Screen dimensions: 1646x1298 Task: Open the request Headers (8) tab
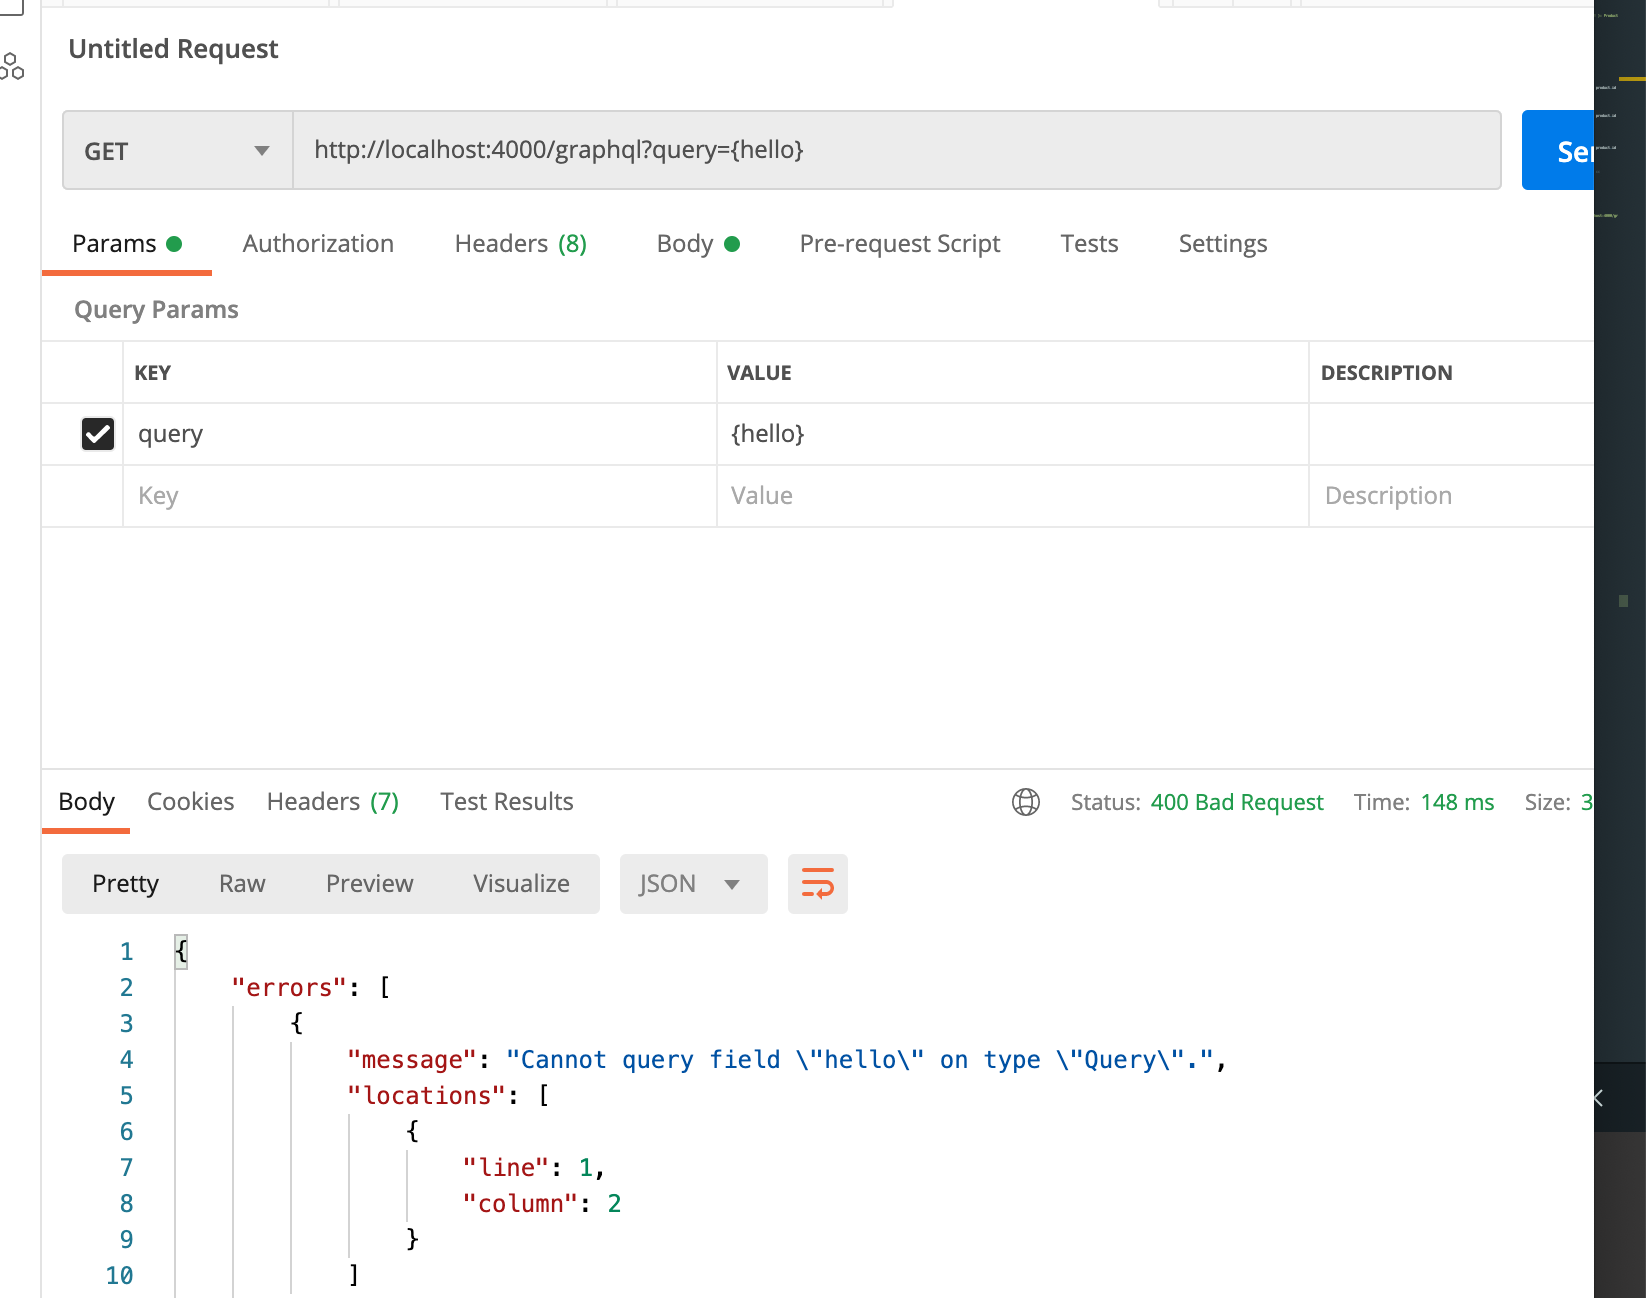(x=521, y=244)
